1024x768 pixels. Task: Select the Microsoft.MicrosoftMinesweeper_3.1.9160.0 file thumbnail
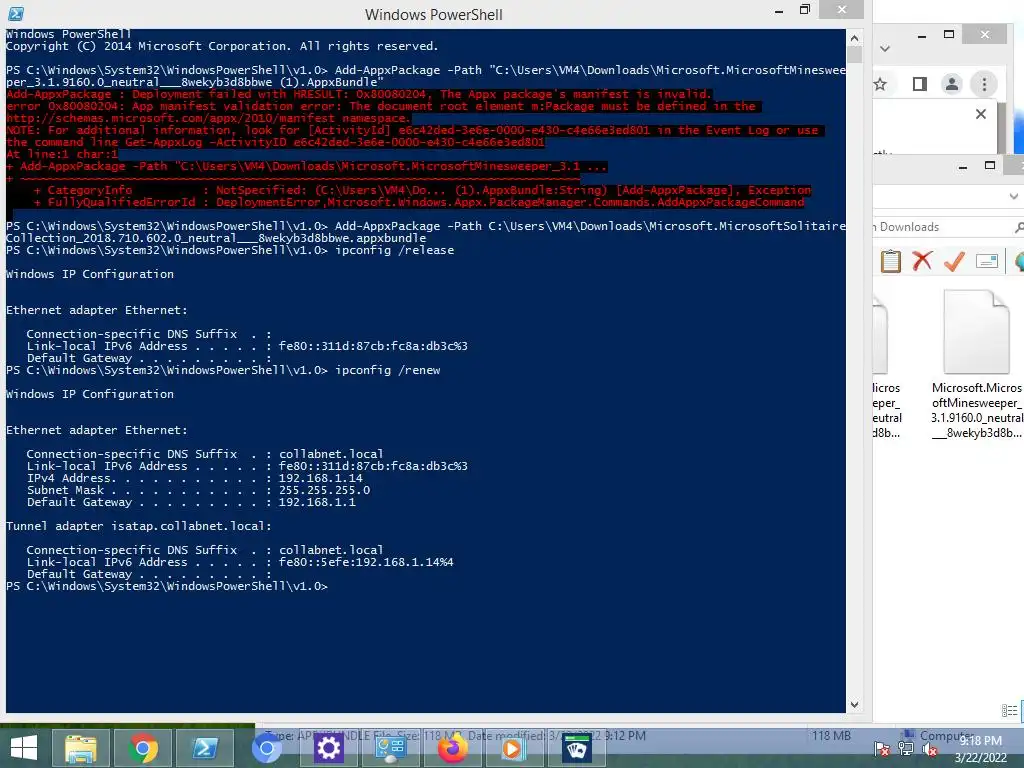coord(976,332)
